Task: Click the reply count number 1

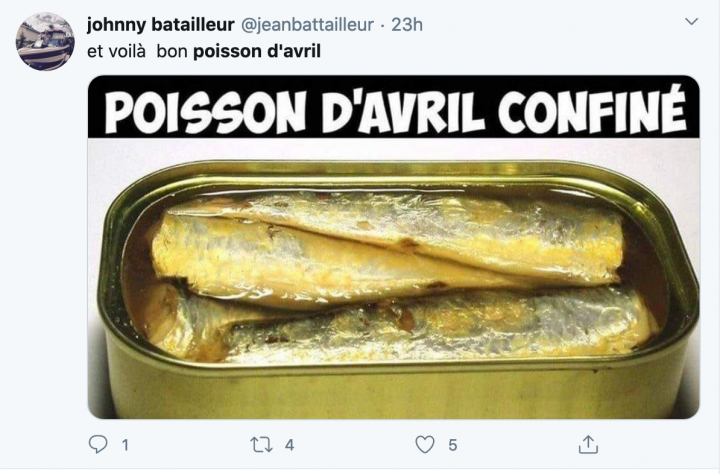Action: [124, 445]
